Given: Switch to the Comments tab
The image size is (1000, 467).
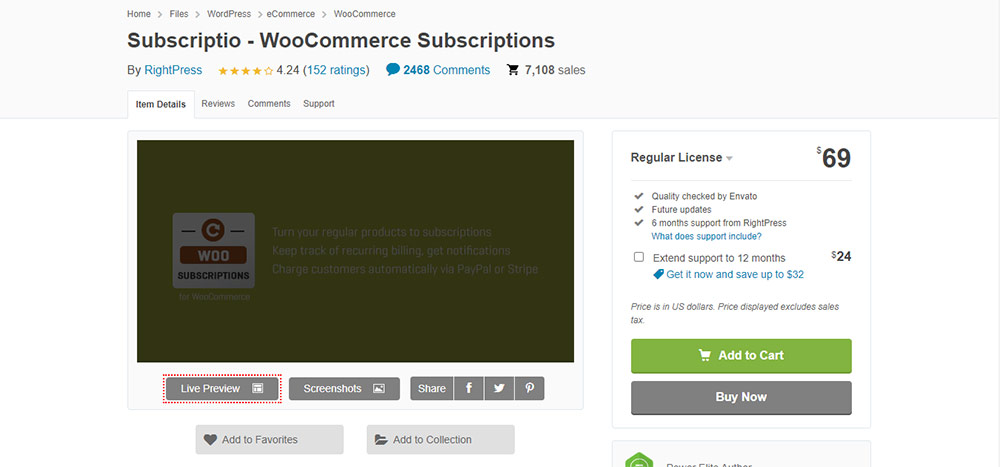Looking at the screenshot, I should pyautogui.click(x=269, y=103).
